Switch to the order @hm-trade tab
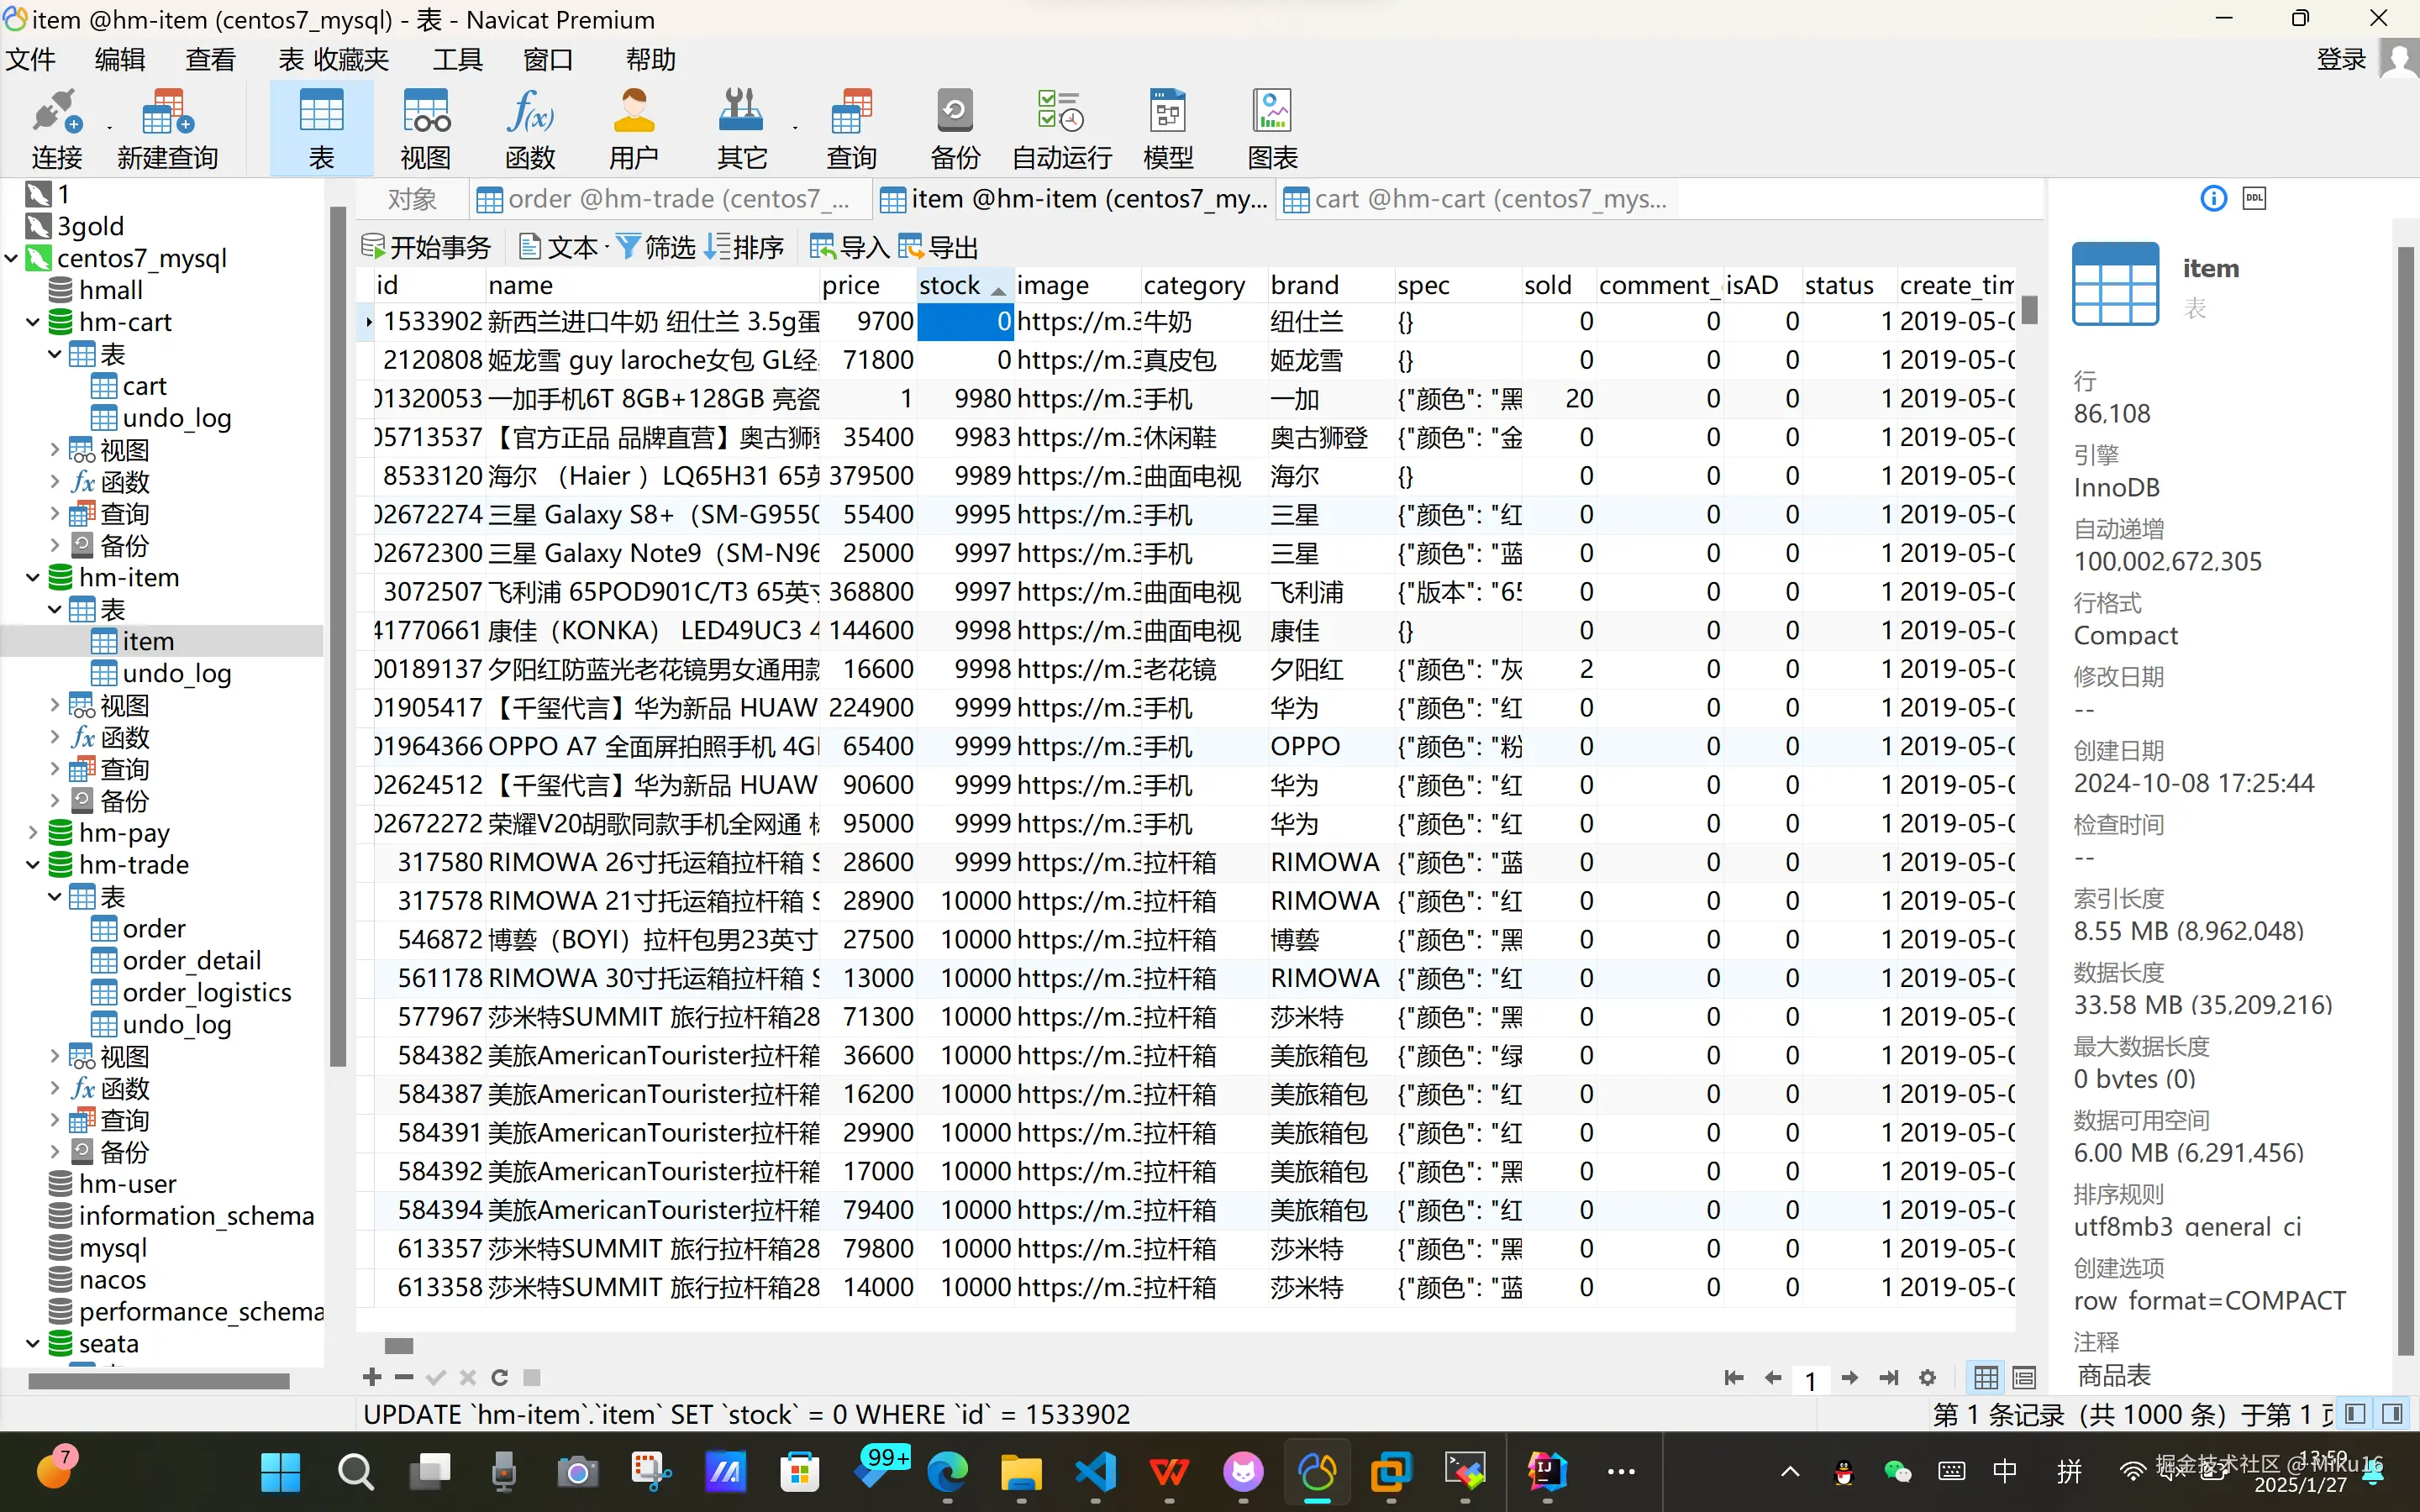 tap(665, 199)
